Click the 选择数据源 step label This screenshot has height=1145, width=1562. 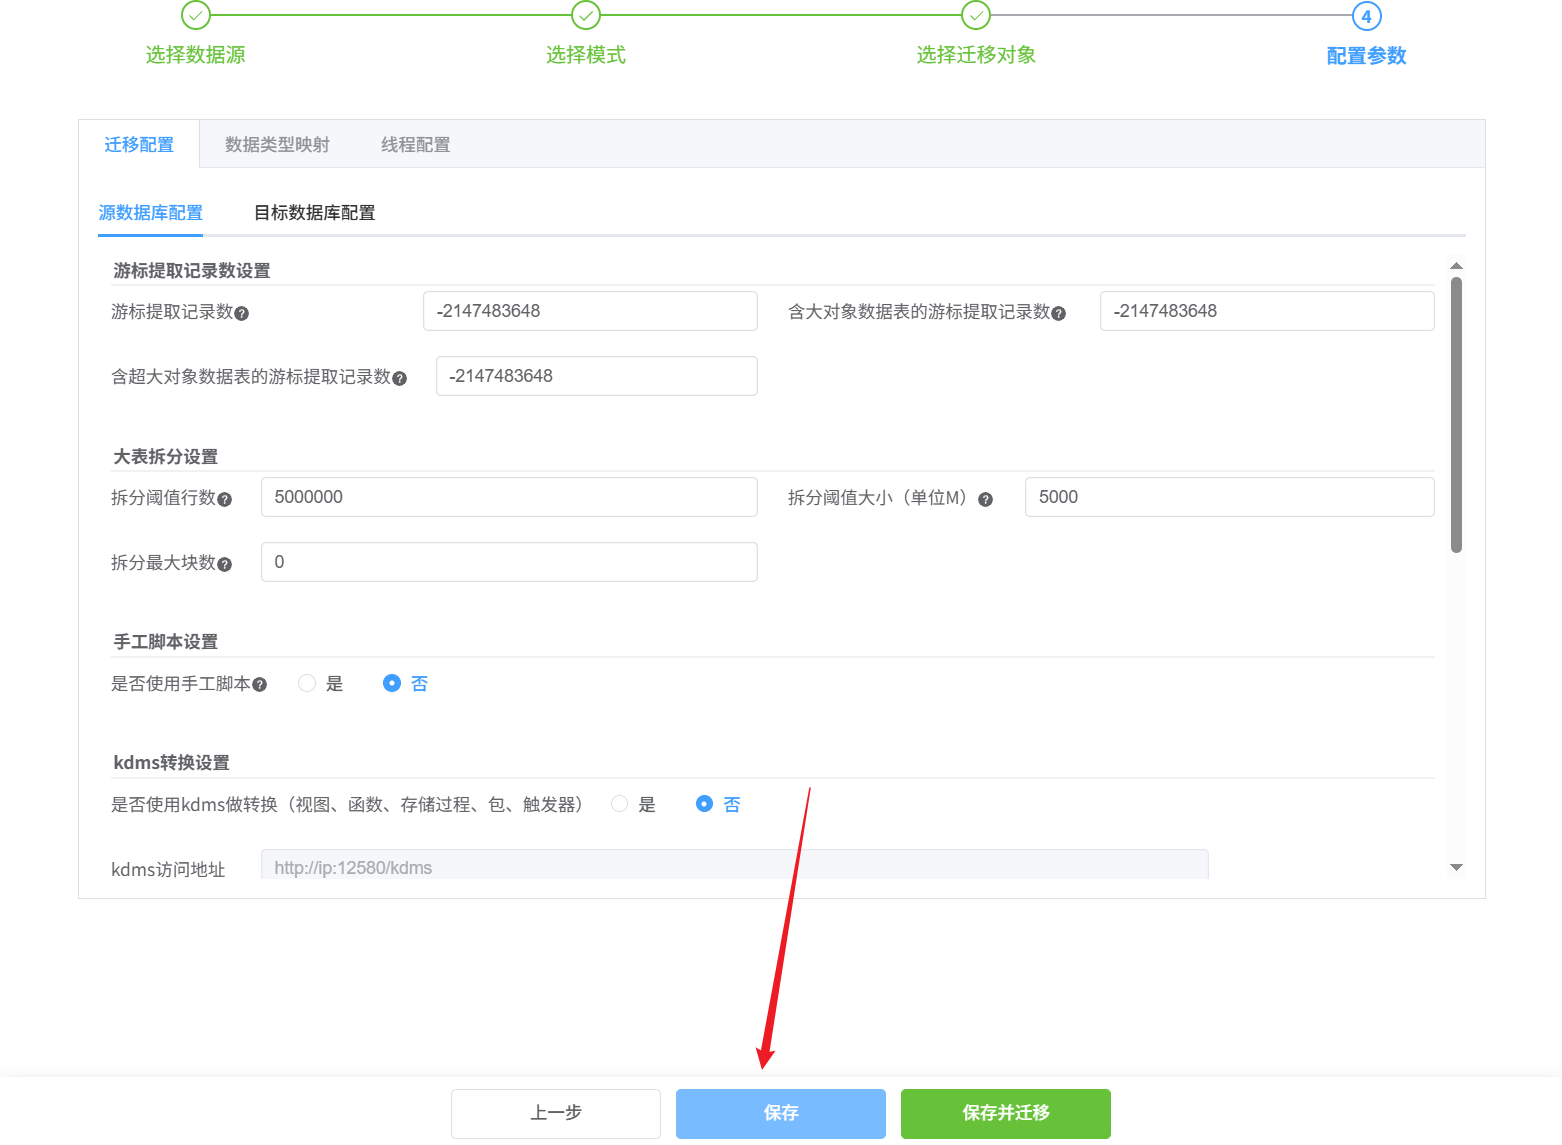pos(196,55)
